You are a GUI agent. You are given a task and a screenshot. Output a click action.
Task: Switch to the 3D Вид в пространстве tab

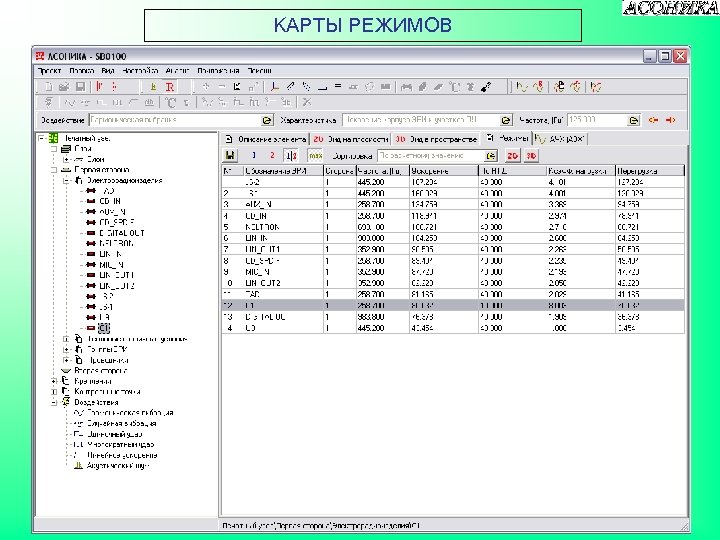[x=436, y=139]
